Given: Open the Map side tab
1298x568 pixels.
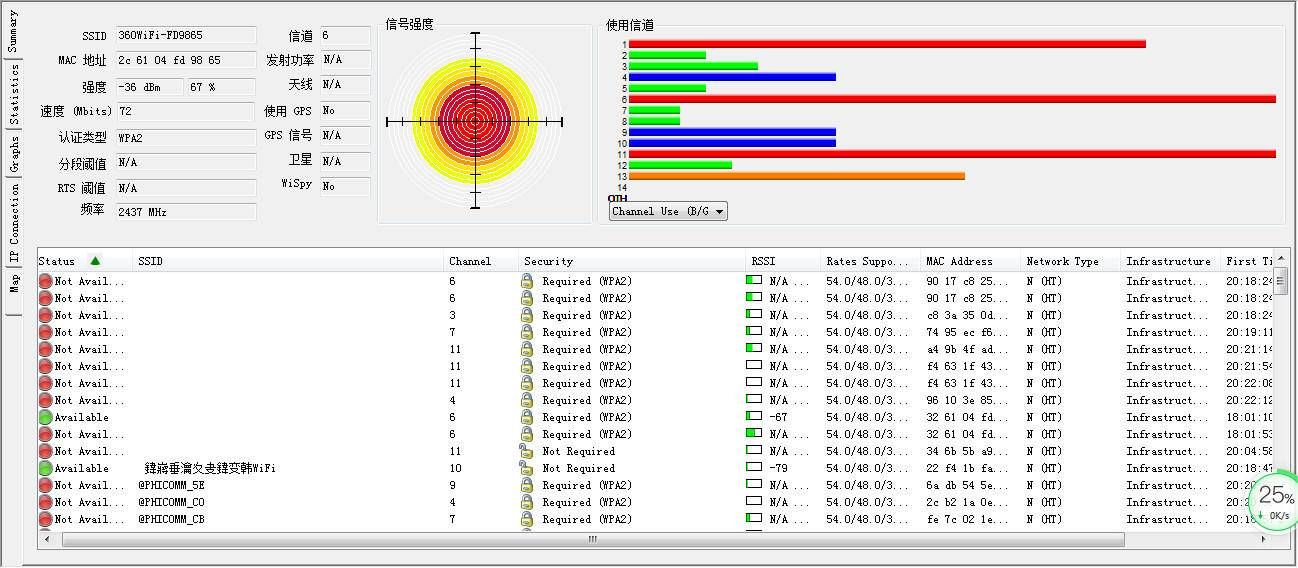Looking at the screenshot, I should tap(13, 284).
